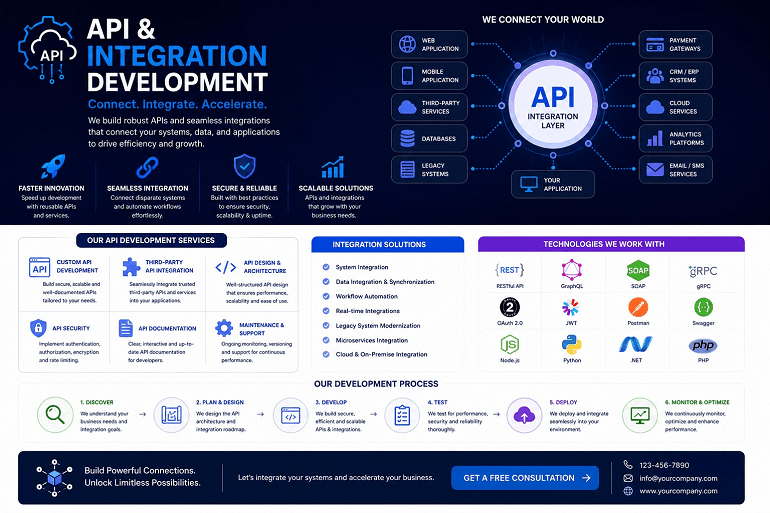Viewport: 770px width, 513px height.
Task: Click the Third-Party Services cloud icon
Action: (408, 107)
